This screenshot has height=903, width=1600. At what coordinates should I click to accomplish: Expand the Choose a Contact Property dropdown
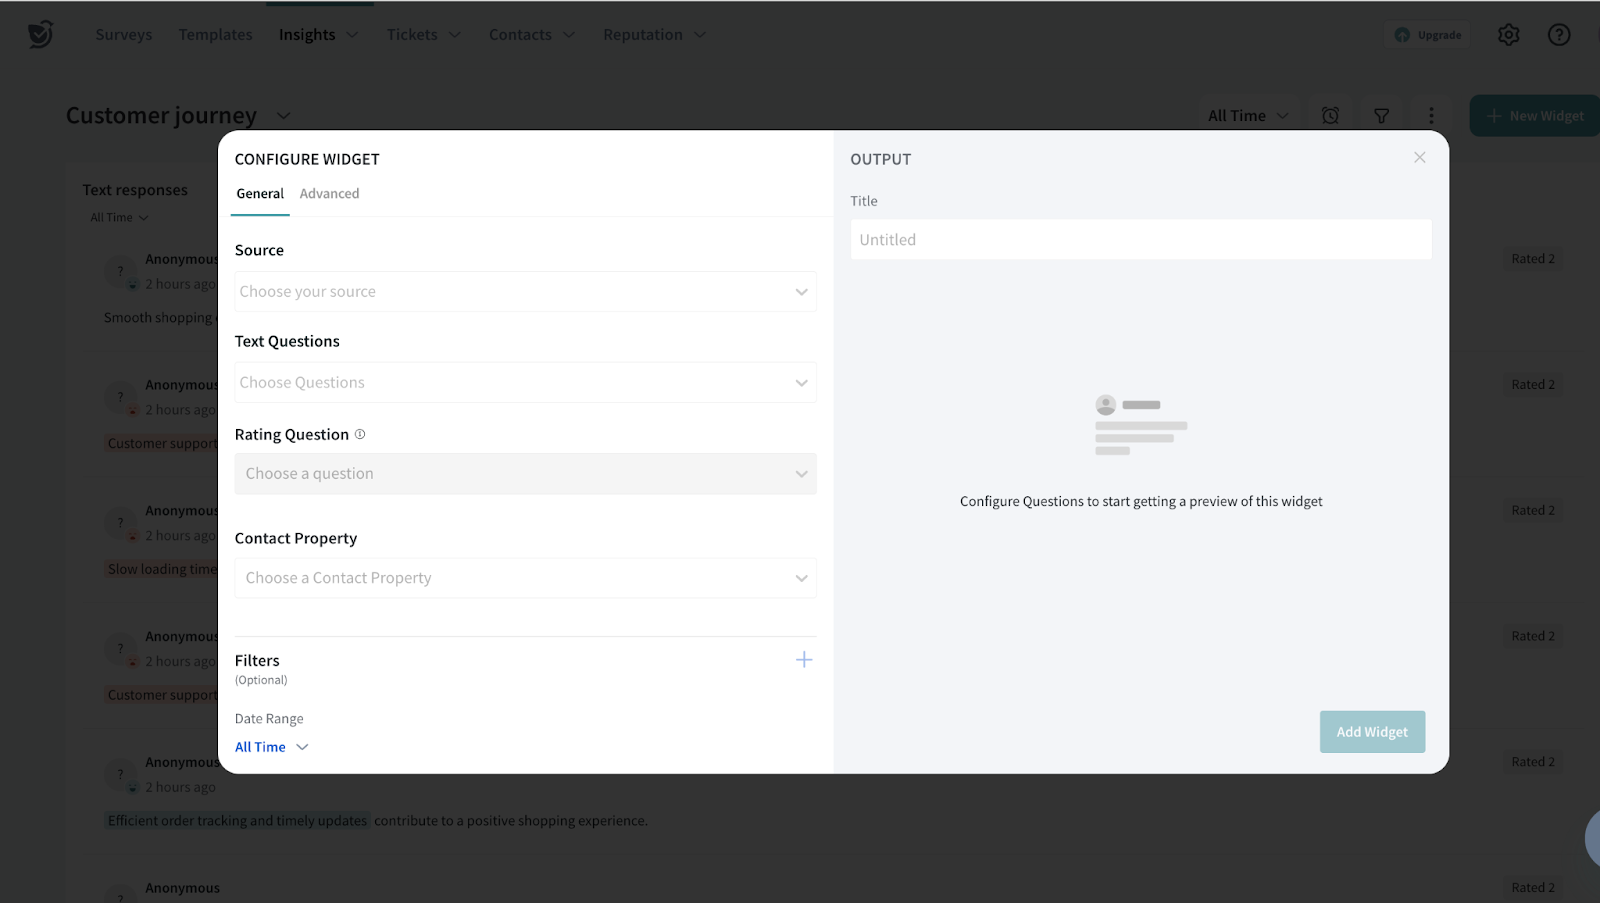click(x=525, y=578)
